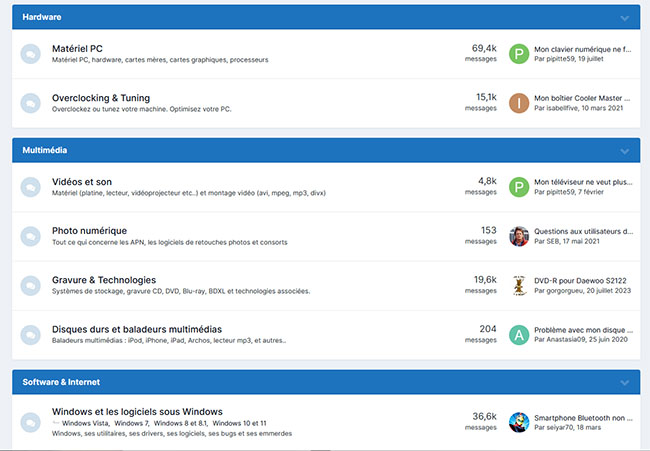Viewport: 650px width, 451px height.
Task: Collapse the Software & Internet category section
Action: pos(625,383)
